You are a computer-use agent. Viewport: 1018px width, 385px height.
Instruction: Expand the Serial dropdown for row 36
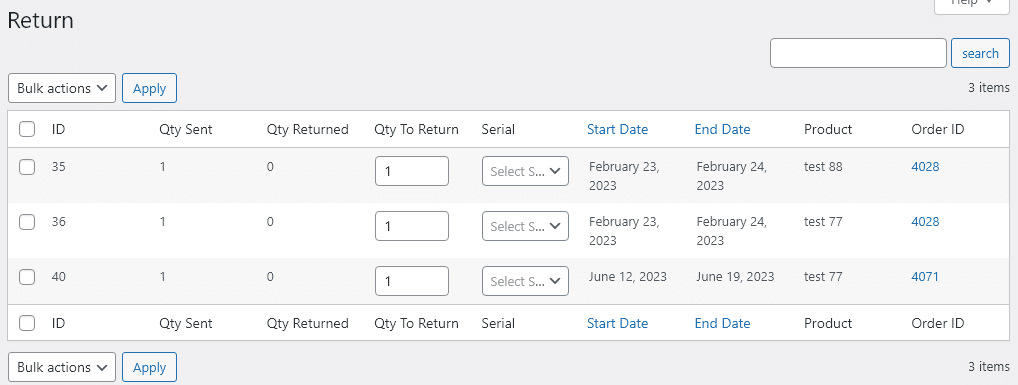click(x=525, y=226)
